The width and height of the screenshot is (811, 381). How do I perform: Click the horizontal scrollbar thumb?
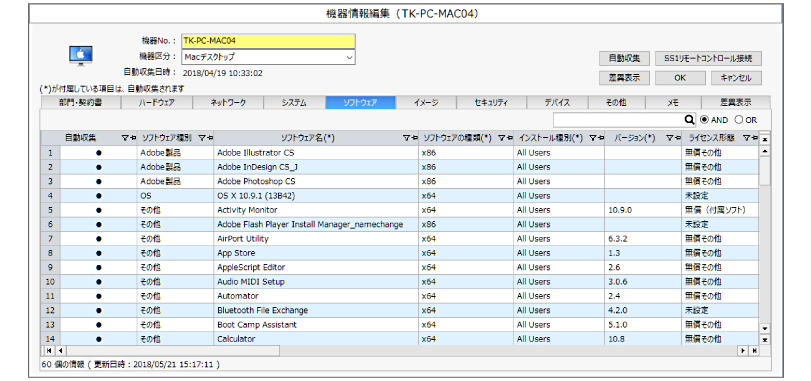pos(172,350)
